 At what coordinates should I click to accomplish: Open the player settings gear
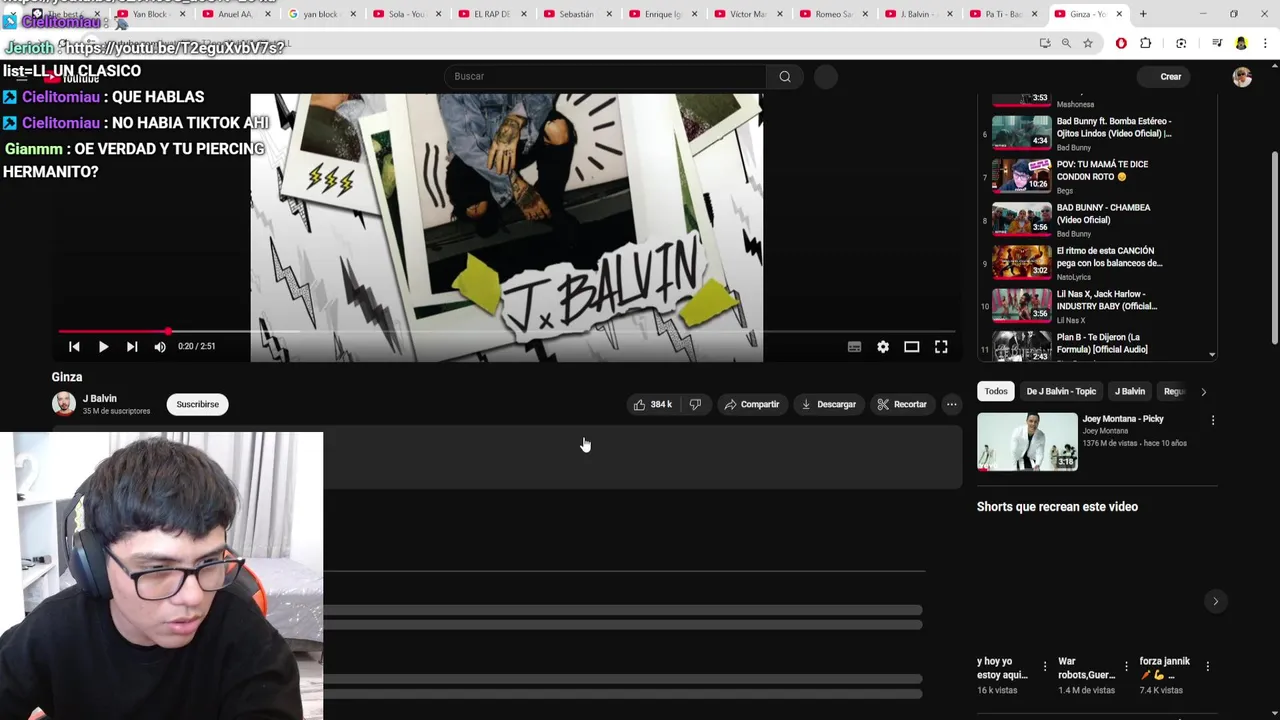pos(883,347)
